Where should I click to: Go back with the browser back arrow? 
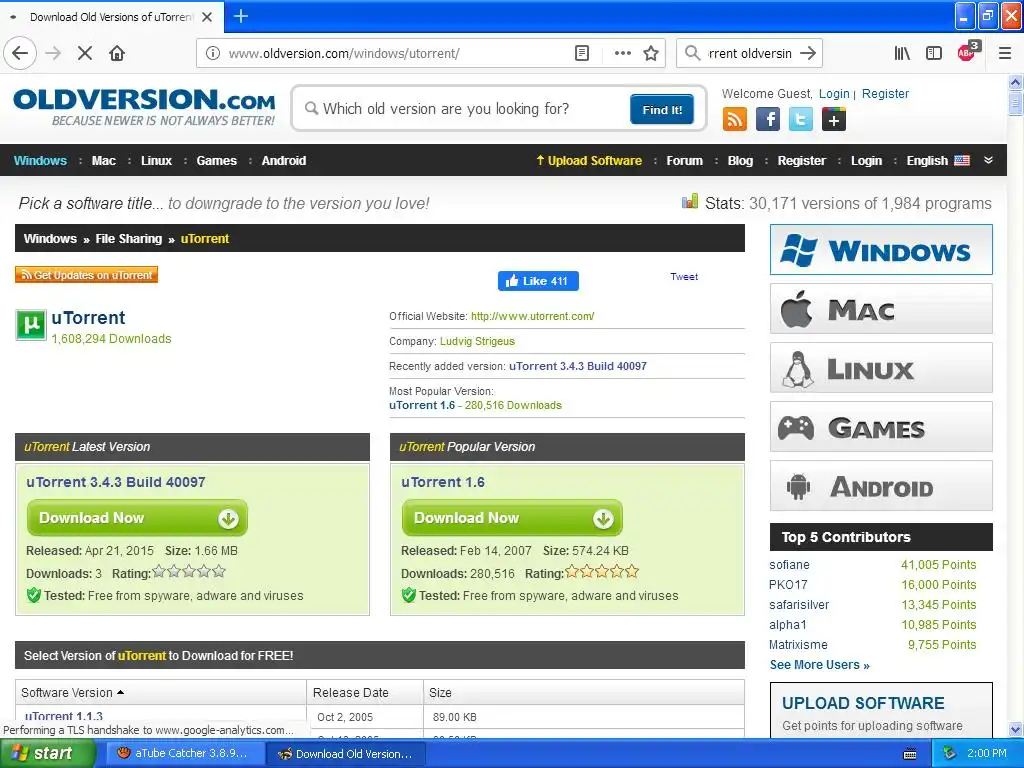click(x=20, y=53)
